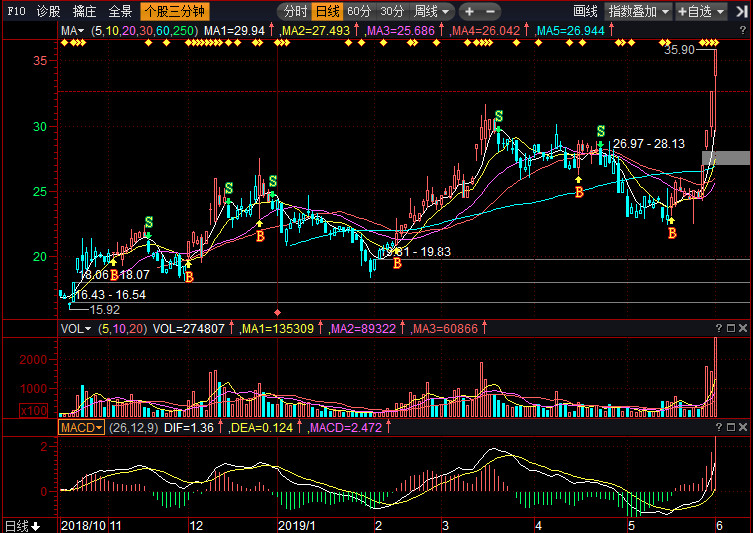The image size is (753, 533).
Task: Click help icon in VOL panel
Action: [718, 328]
